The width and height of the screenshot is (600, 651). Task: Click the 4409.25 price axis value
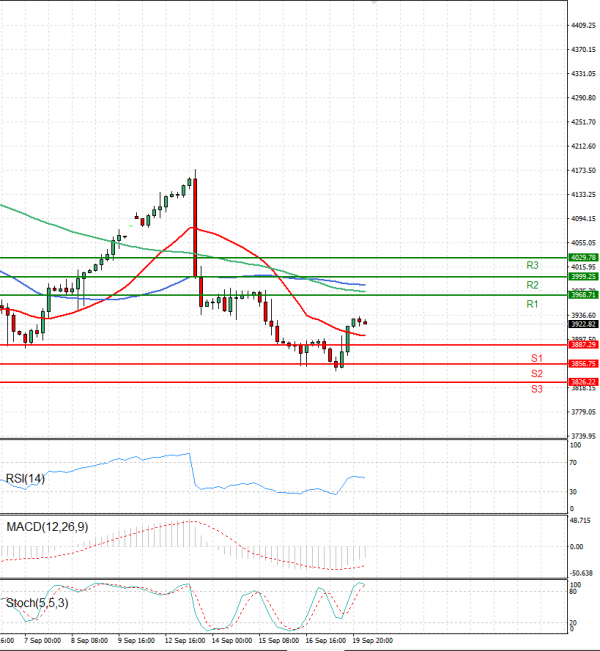point(583,26)
